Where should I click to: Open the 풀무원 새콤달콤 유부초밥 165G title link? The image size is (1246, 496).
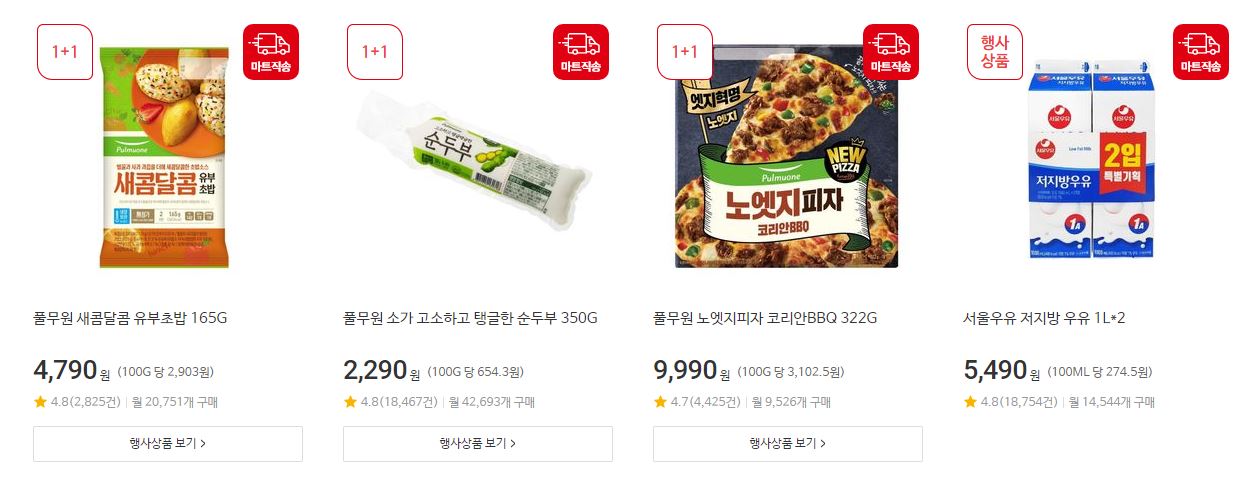(x=131, y=318)
